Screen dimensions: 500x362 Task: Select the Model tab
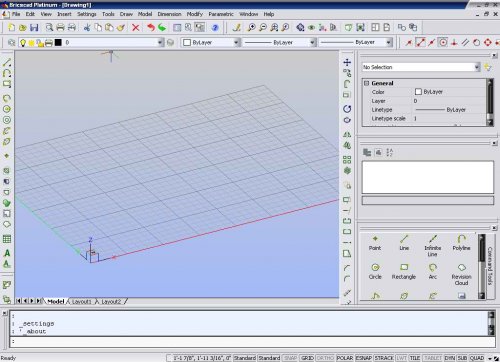56,301
